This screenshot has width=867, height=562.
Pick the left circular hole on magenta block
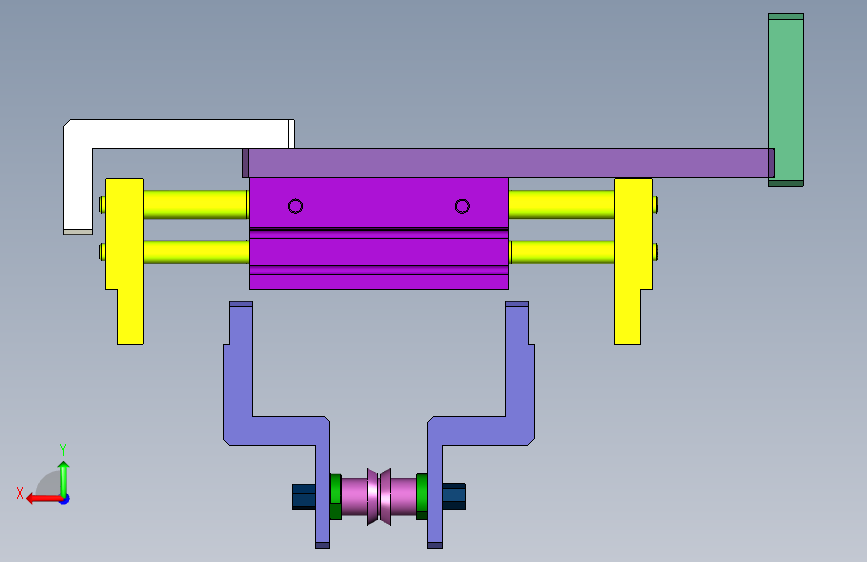coord(295,206)
